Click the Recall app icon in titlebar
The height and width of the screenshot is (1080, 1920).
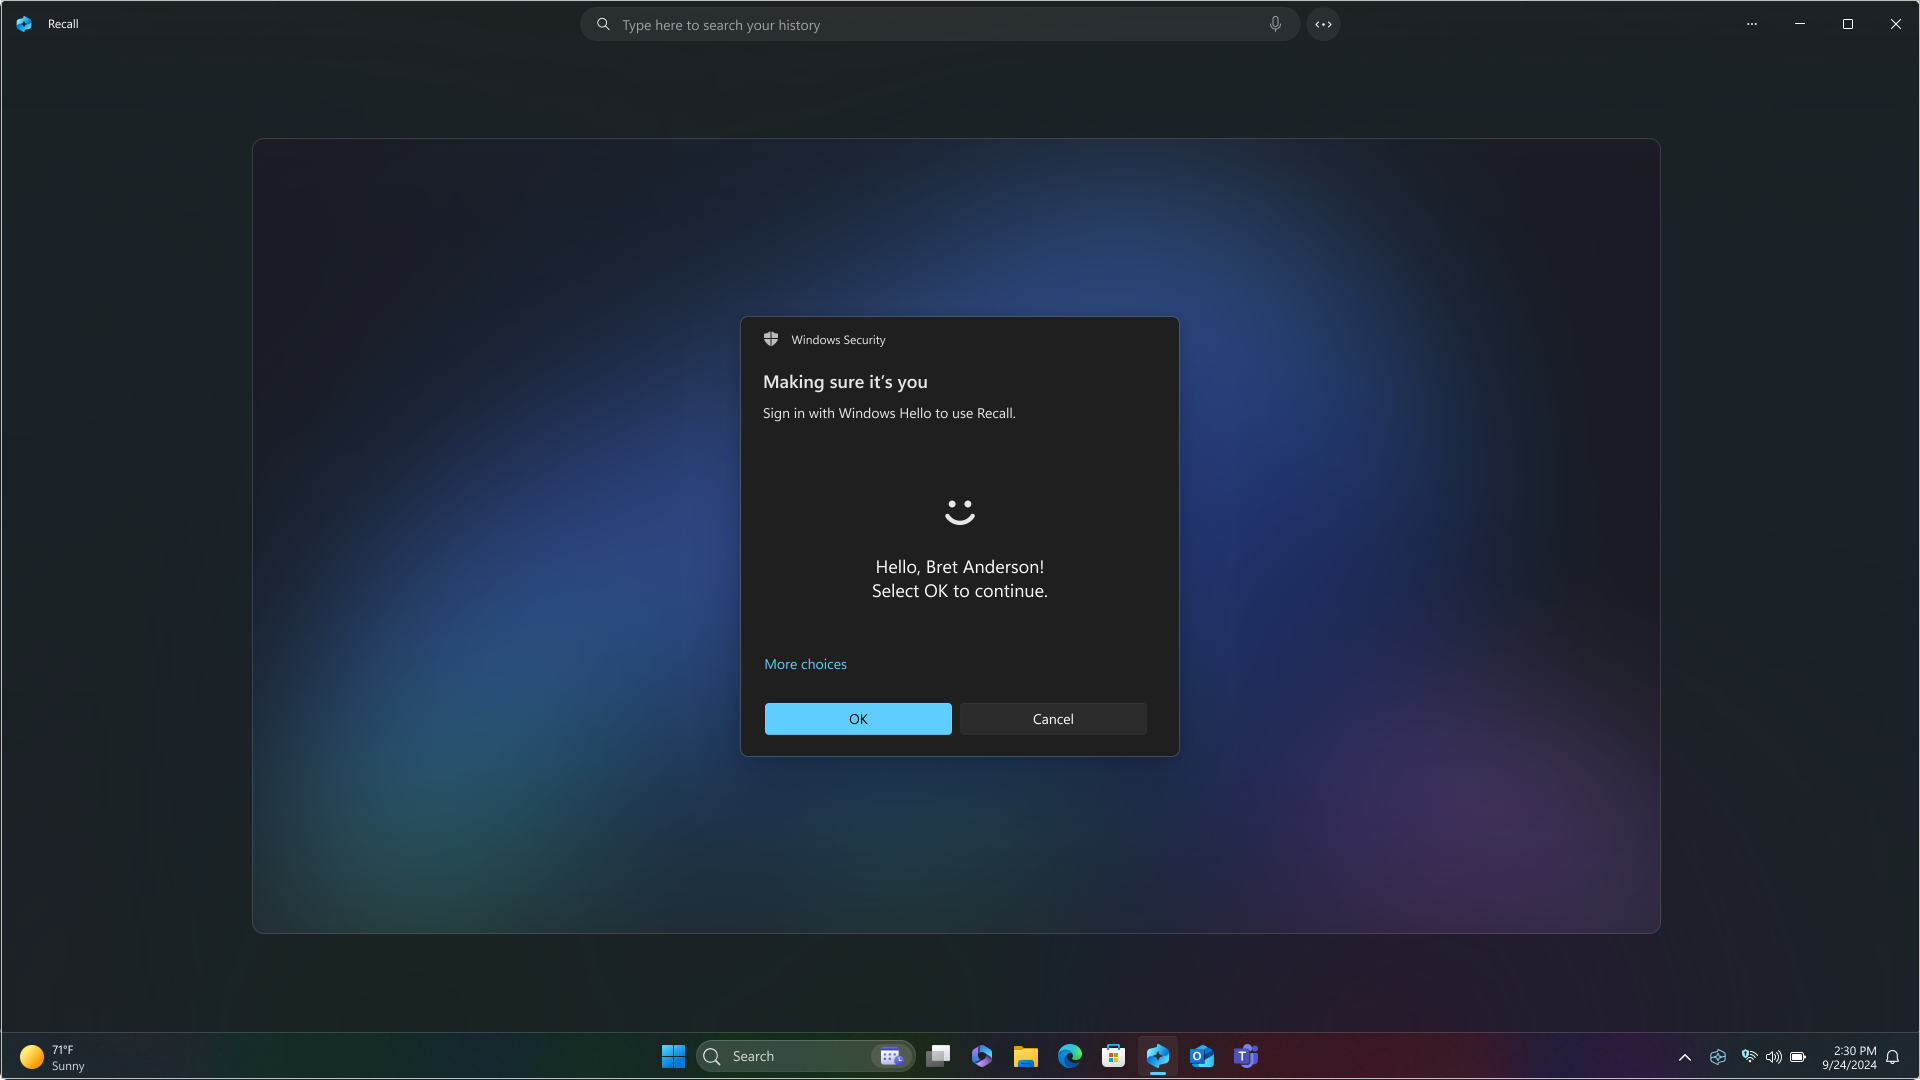tap(24, 22)
